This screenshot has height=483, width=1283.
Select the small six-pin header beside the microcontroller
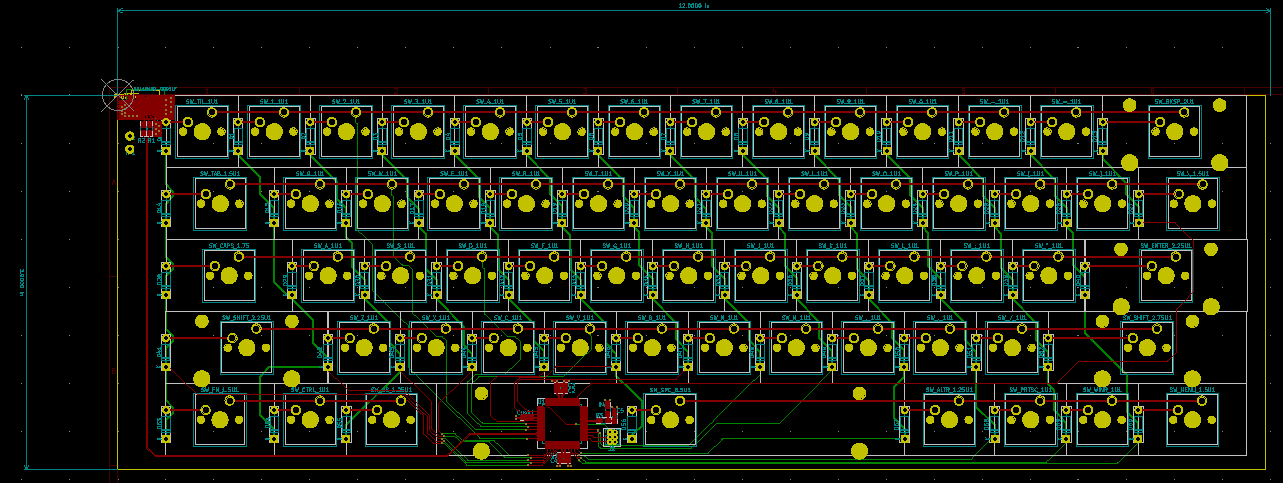point(611,436)
